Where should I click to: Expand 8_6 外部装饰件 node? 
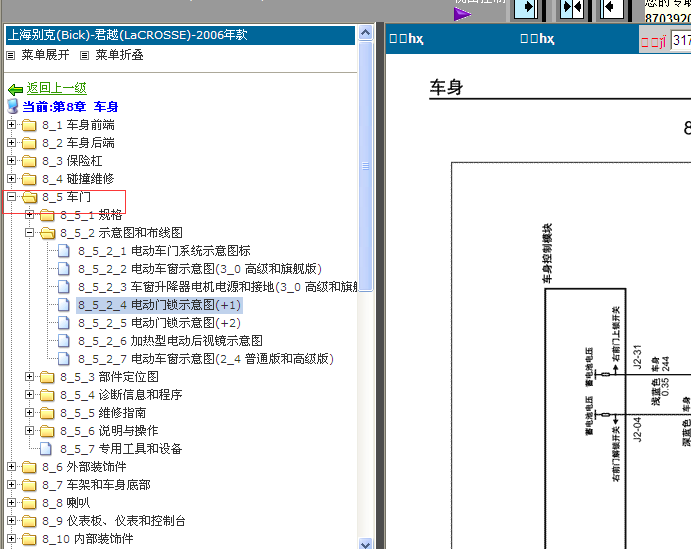(x=11, y=467)
